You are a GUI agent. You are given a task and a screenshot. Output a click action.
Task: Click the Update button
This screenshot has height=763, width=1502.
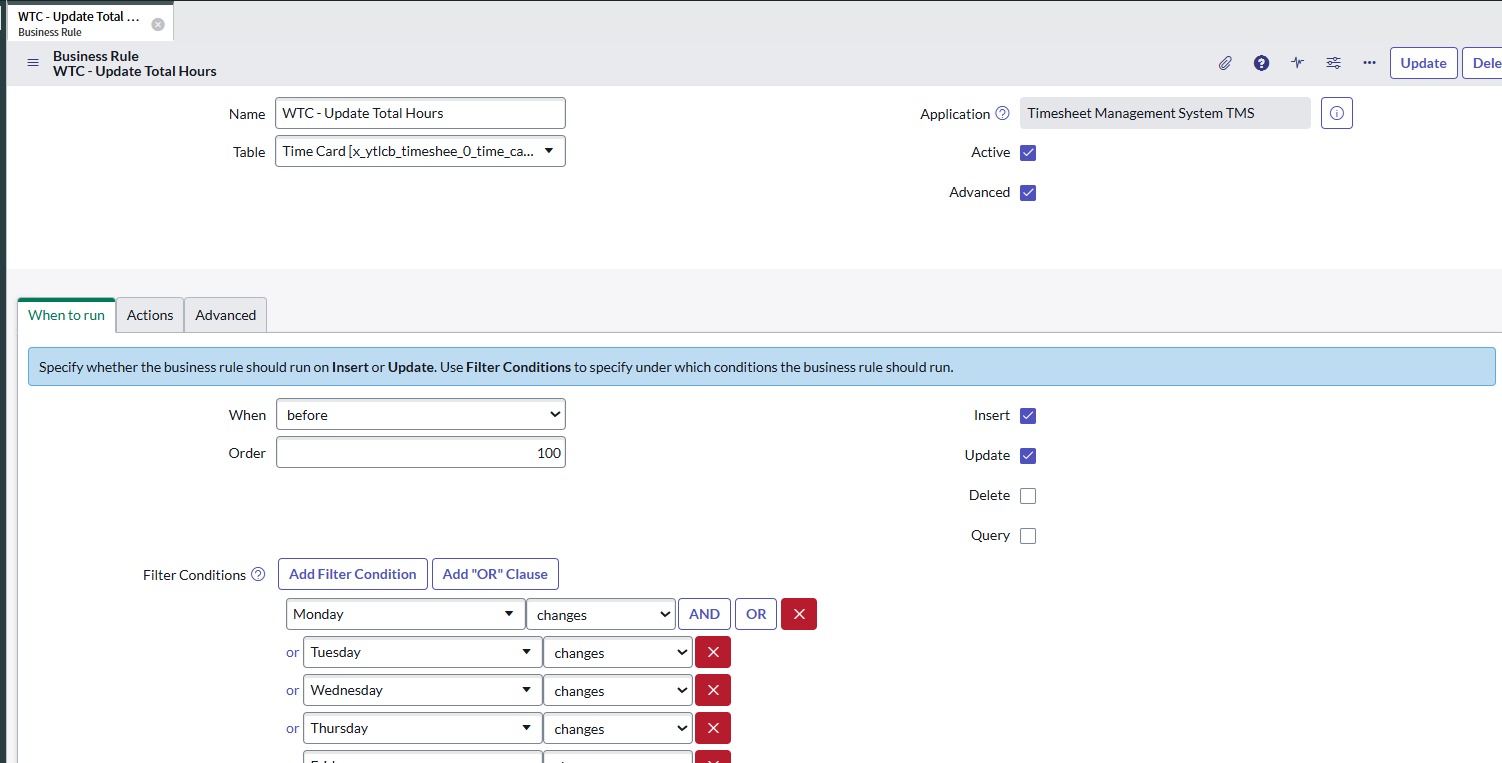tap(1423, 63)
